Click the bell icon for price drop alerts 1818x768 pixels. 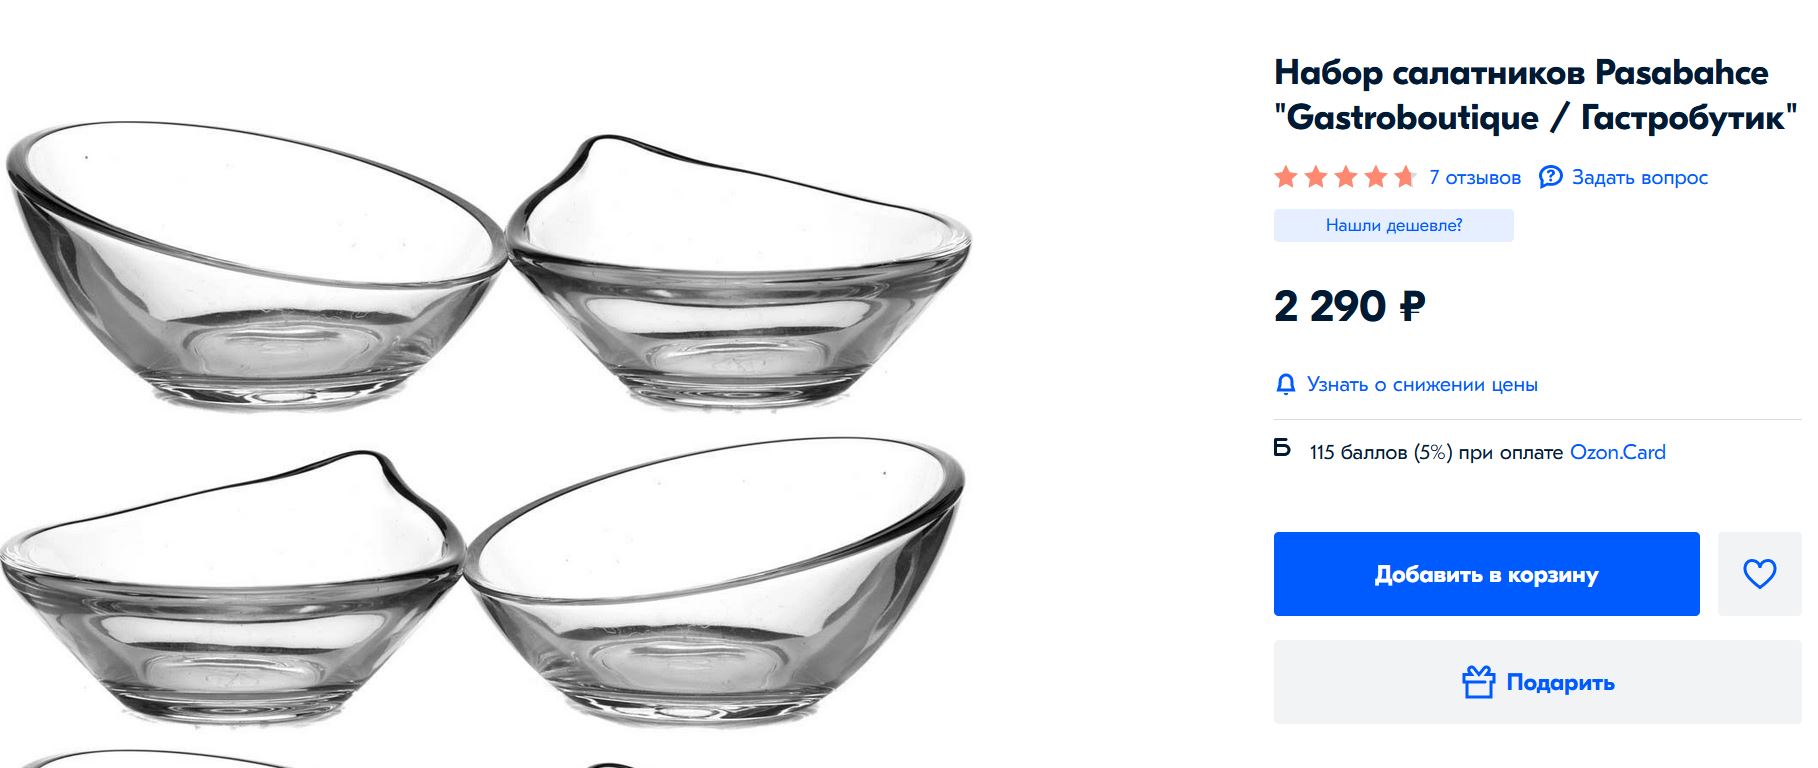click(x=1285, y=385)
